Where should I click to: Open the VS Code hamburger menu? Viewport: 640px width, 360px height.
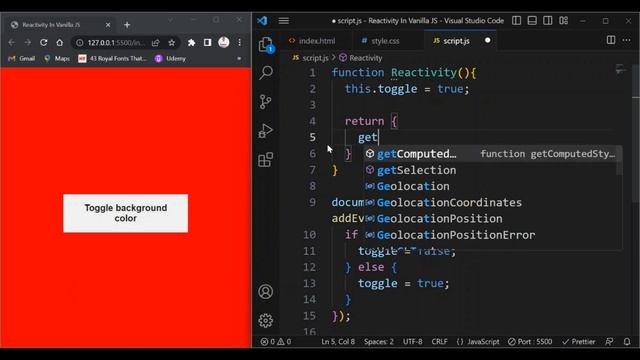pyautogui.click(x=284, y=21)
